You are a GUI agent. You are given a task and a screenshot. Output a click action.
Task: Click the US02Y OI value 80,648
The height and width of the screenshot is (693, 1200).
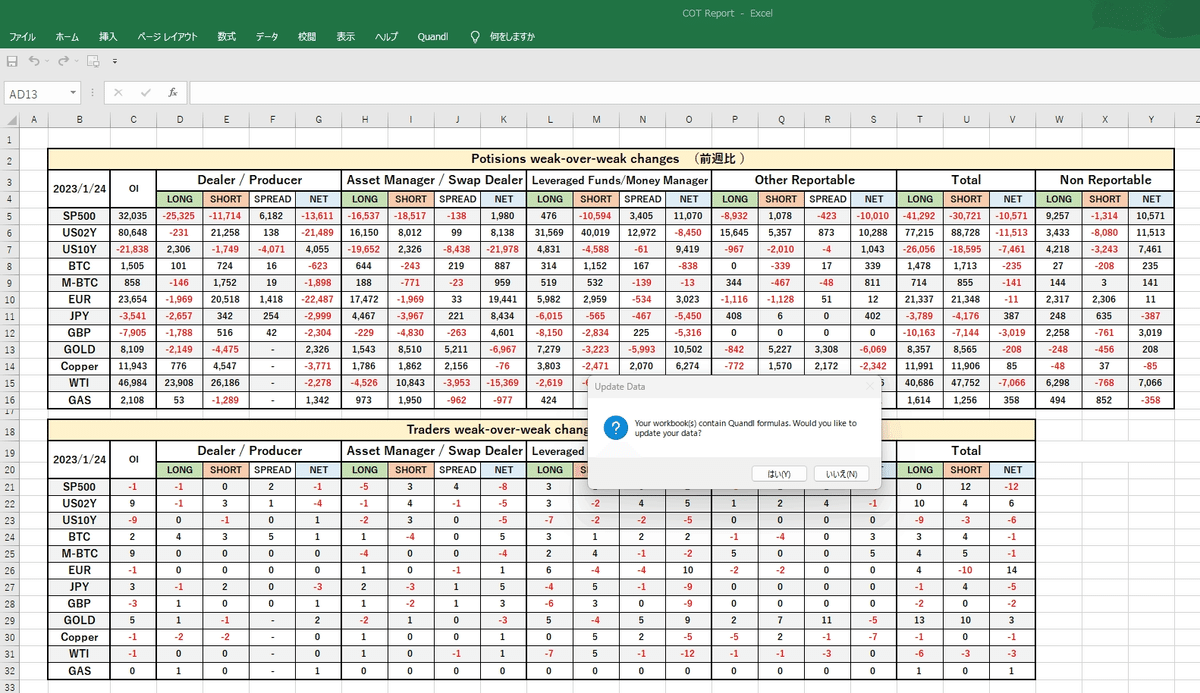pos(133,232)
